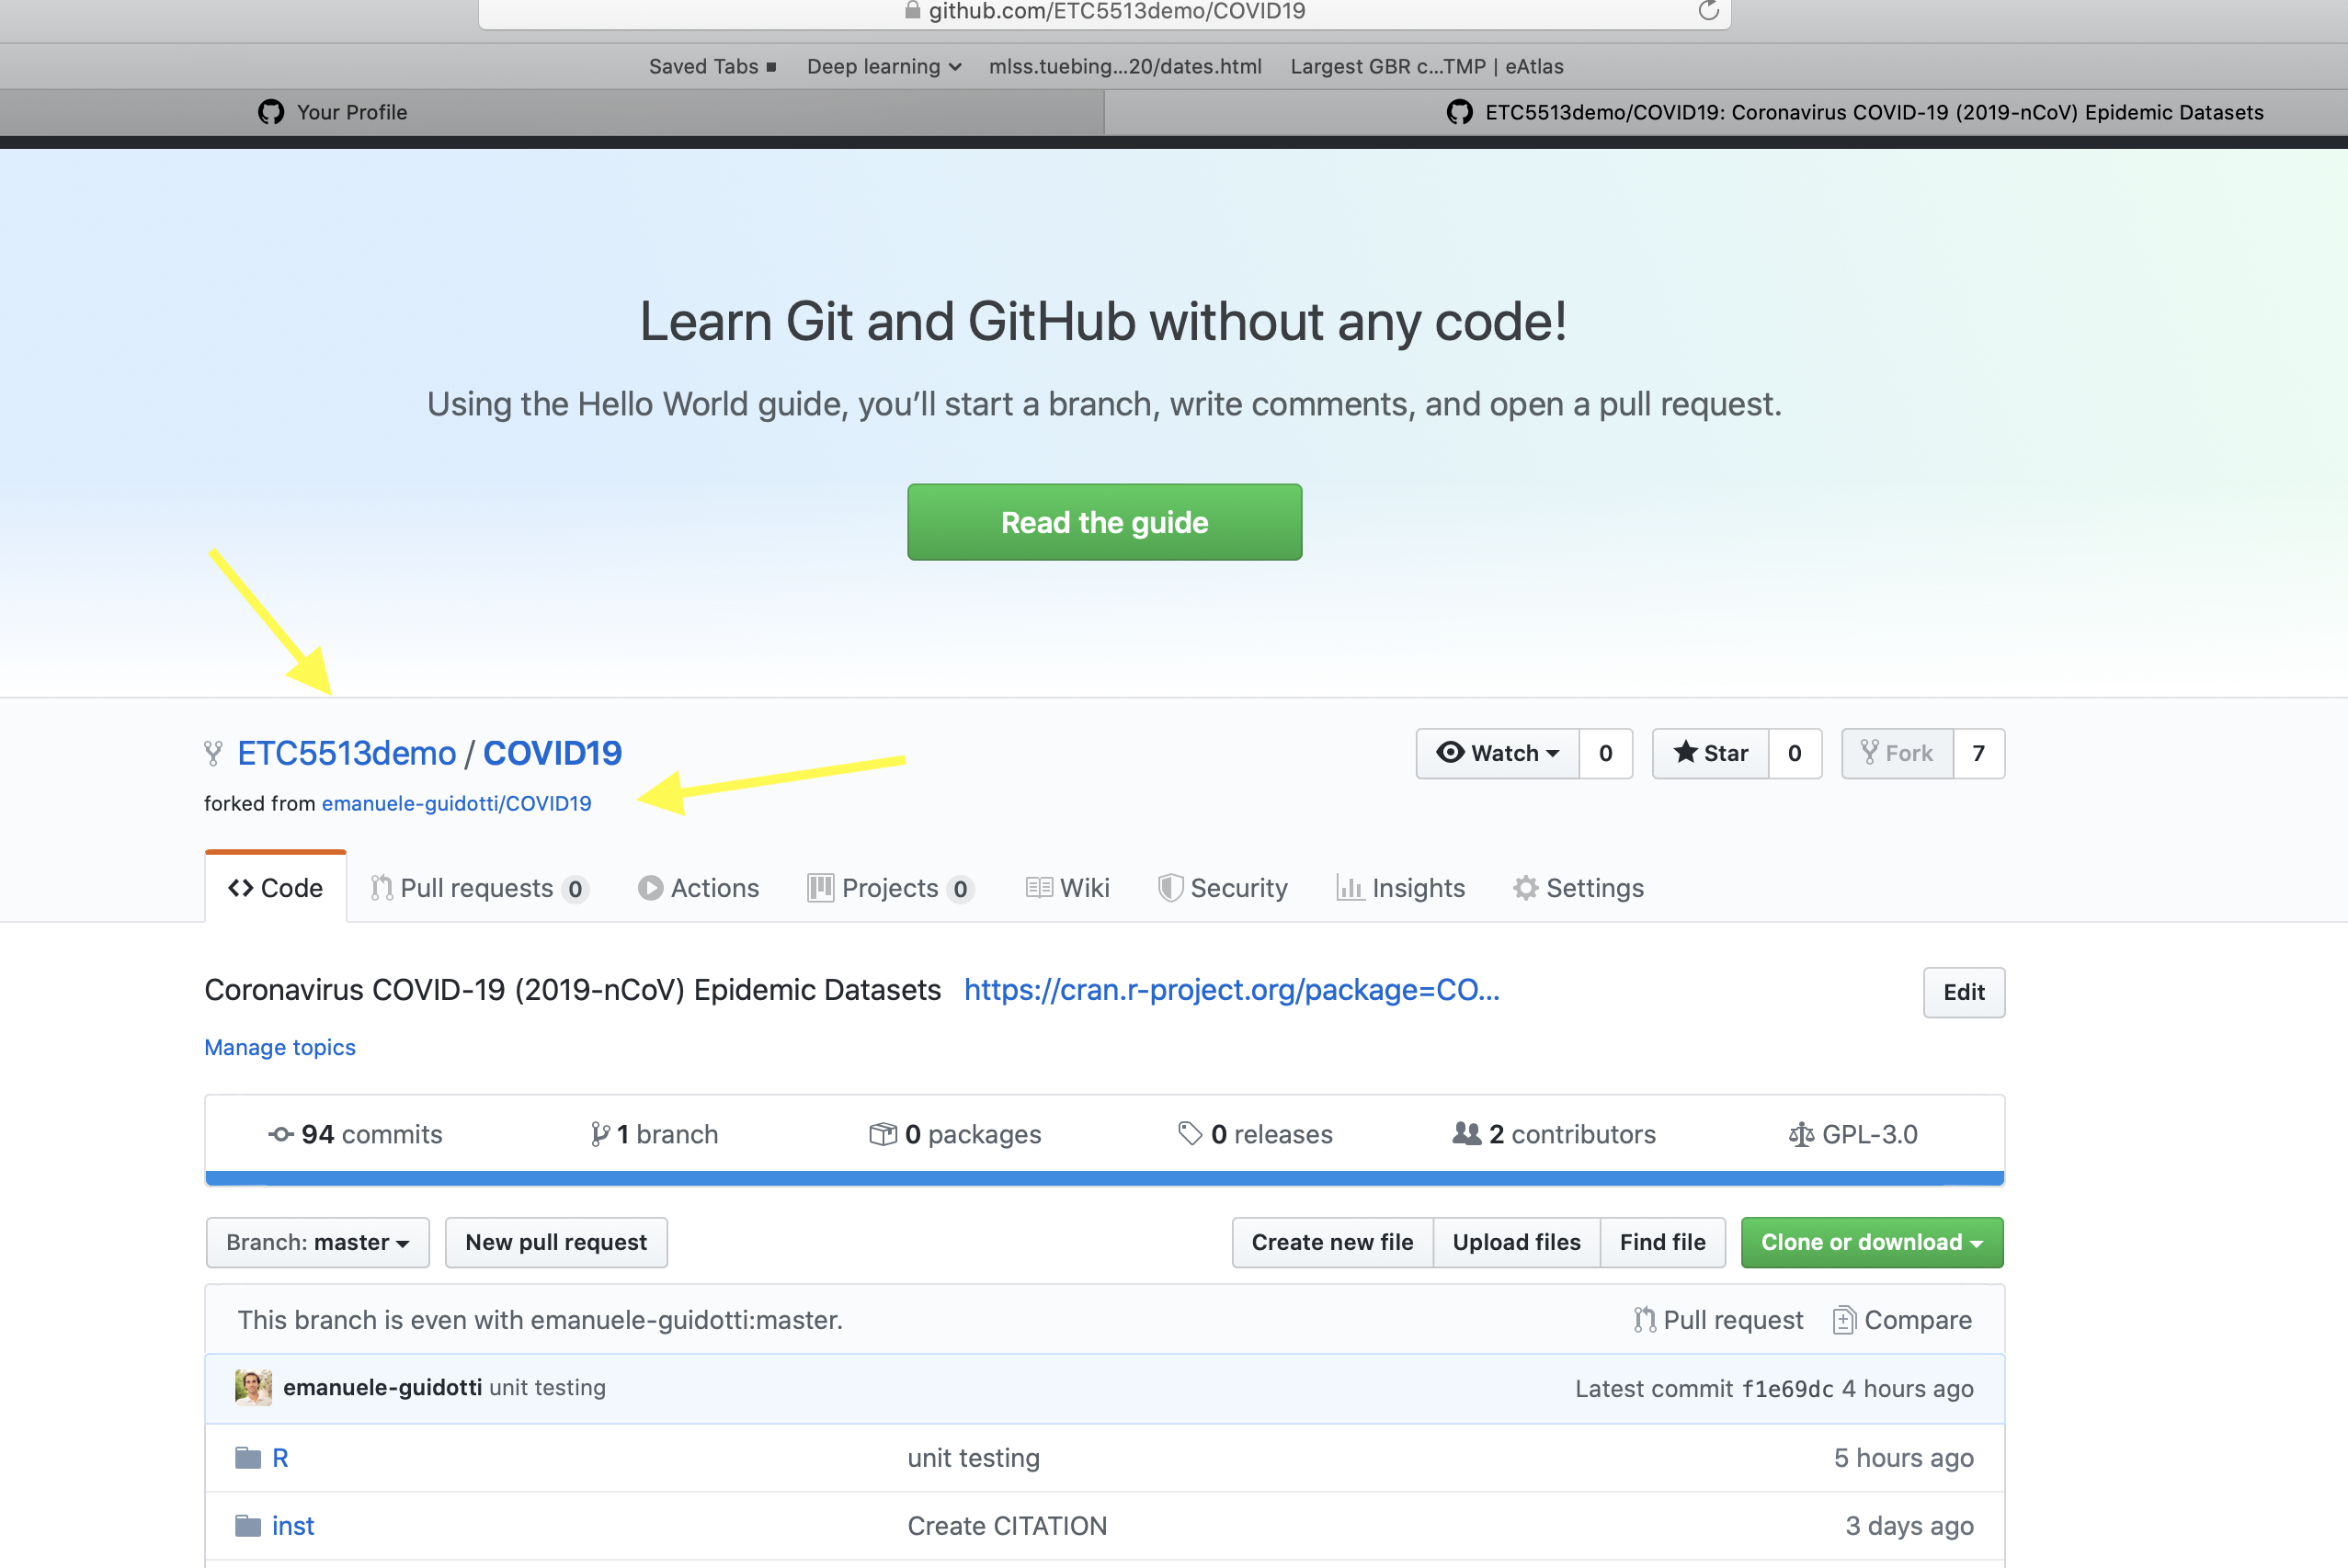Click the R folder icon
The width and height of the screenshot is (2348, 1568).
[247, 1457]
